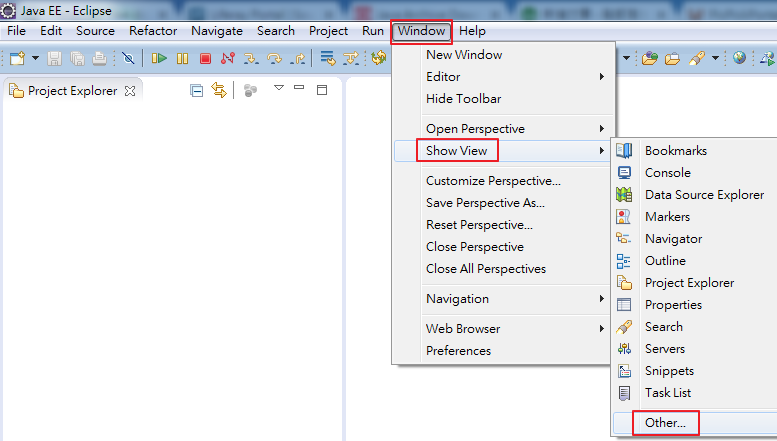This screenshot has width=777, height=441.
Task: Click the Disconnect debug icon
Action: click(228, 58)
